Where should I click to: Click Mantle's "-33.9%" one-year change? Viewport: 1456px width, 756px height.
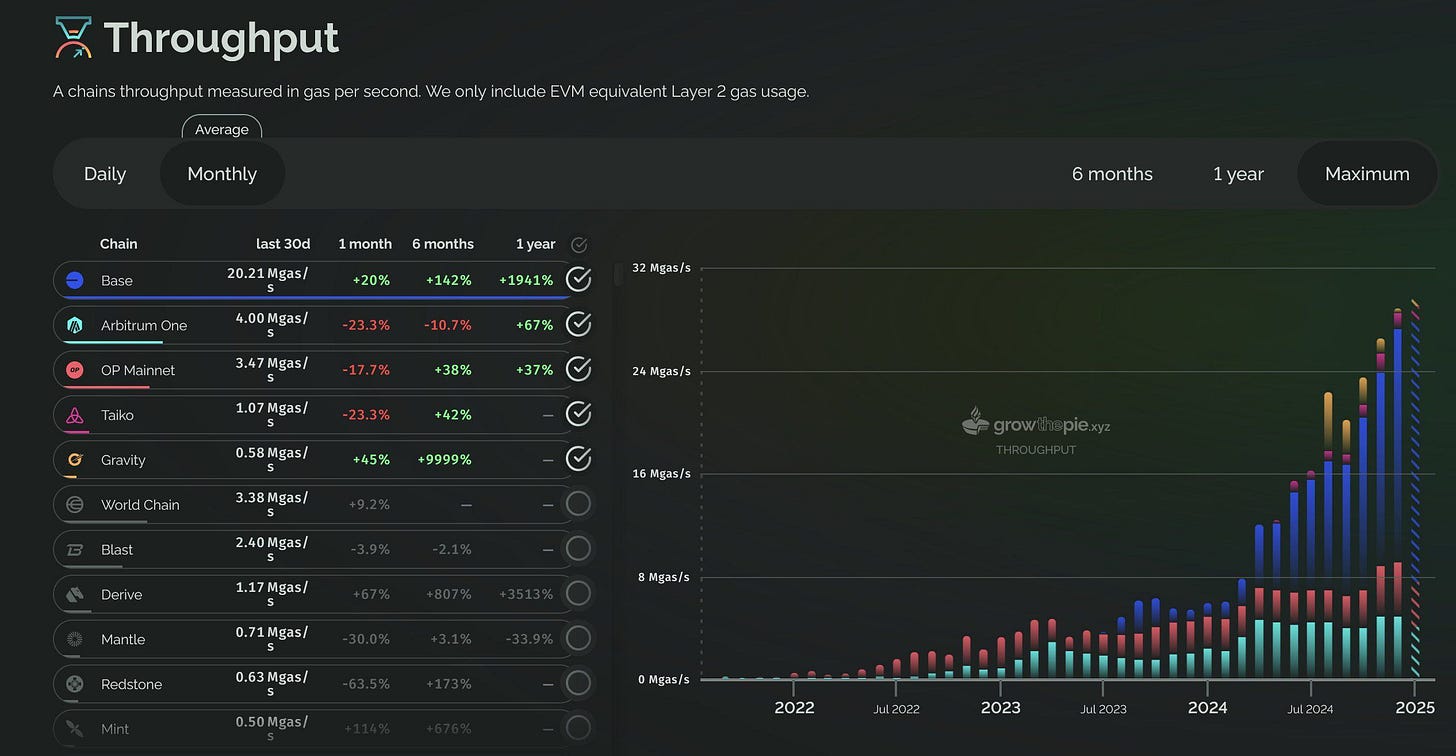pyautogui.click(x=530, y=639)
